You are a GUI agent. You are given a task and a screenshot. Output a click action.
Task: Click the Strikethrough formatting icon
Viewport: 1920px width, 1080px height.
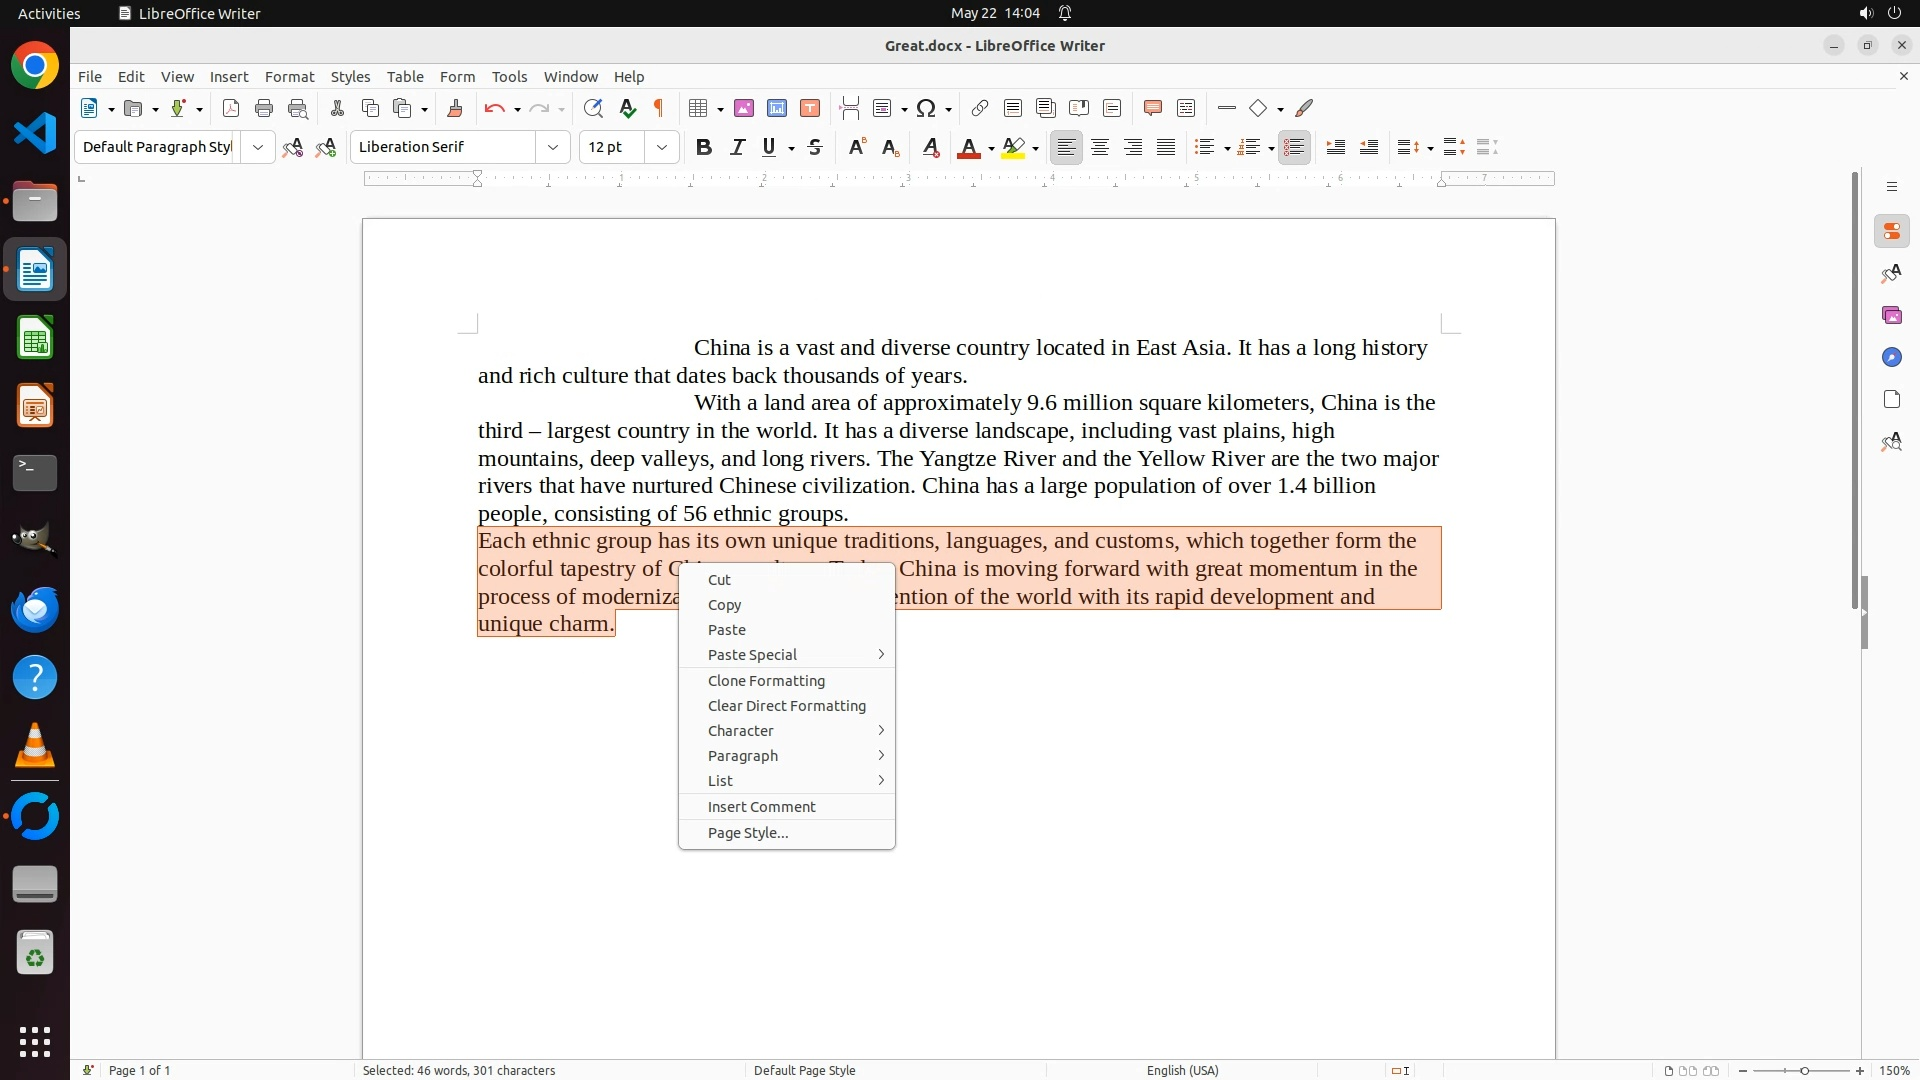click(x=815, y=147)
